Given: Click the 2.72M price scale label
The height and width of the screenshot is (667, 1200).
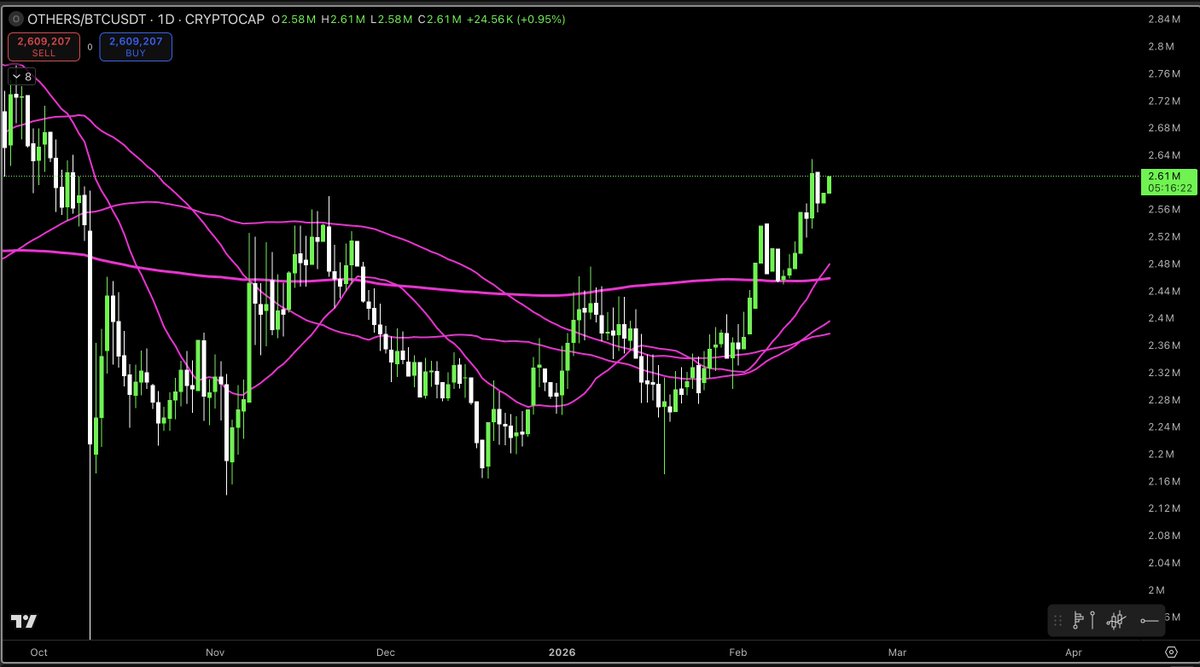Looking at the screenshot, I should (1166, 101).
